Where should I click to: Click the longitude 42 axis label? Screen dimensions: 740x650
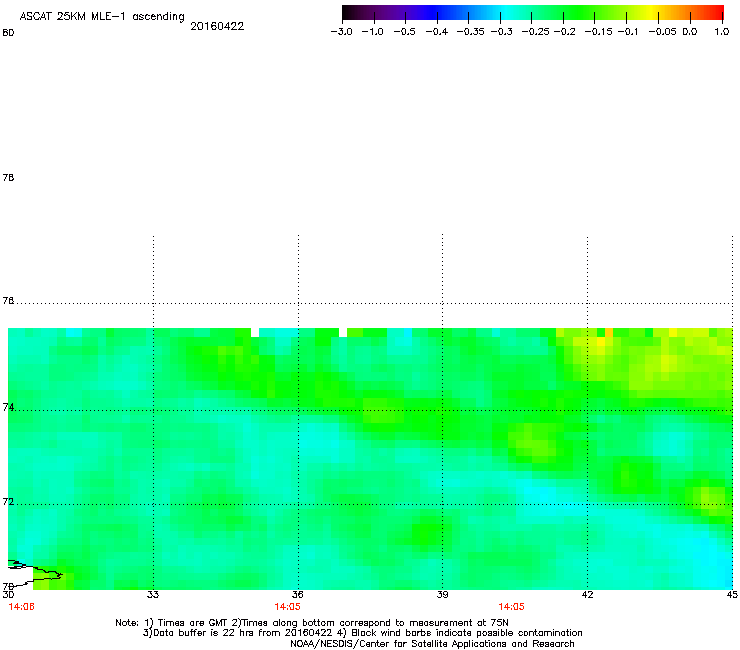coord(587,594)
